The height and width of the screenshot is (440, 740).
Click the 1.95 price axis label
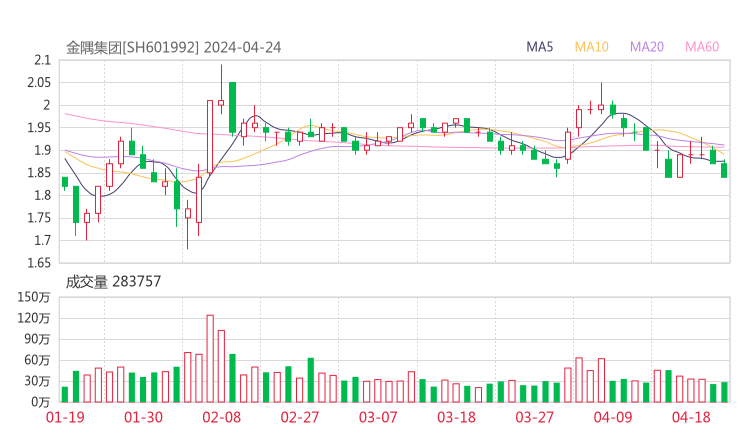(x=39, y=127)
